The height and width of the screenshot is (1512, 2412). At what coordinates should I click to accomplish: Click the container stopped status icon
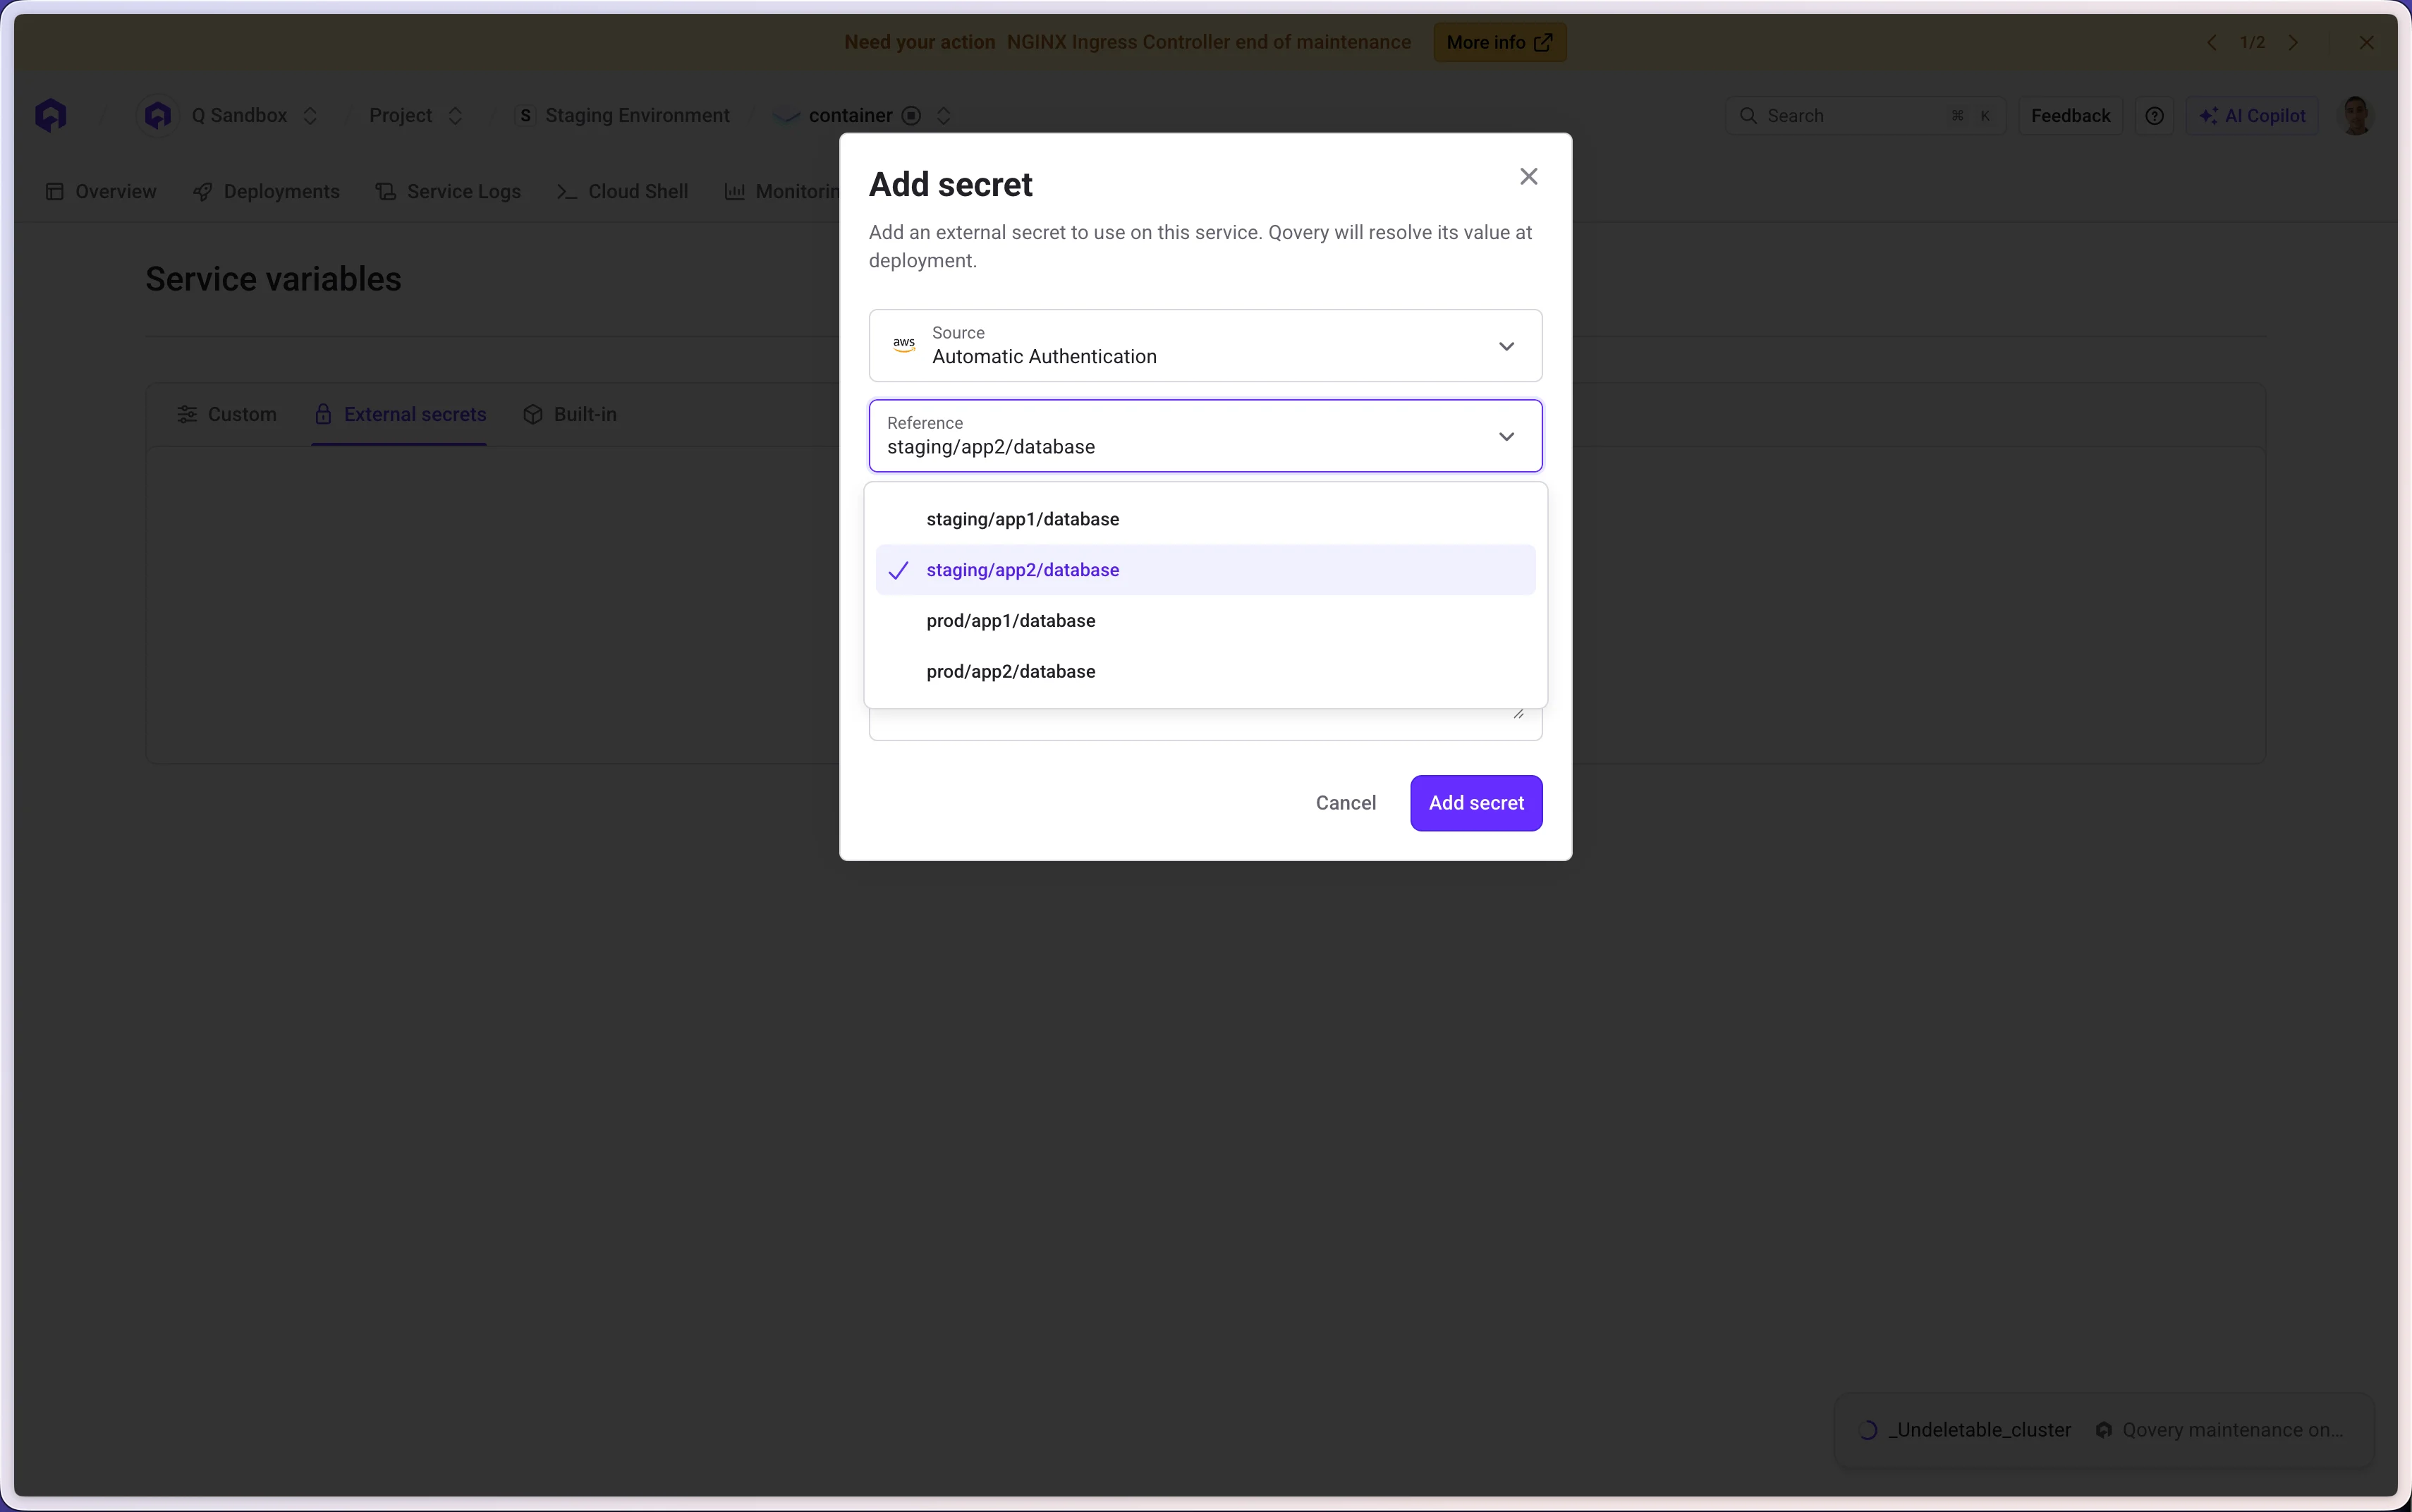pos(911,115)
